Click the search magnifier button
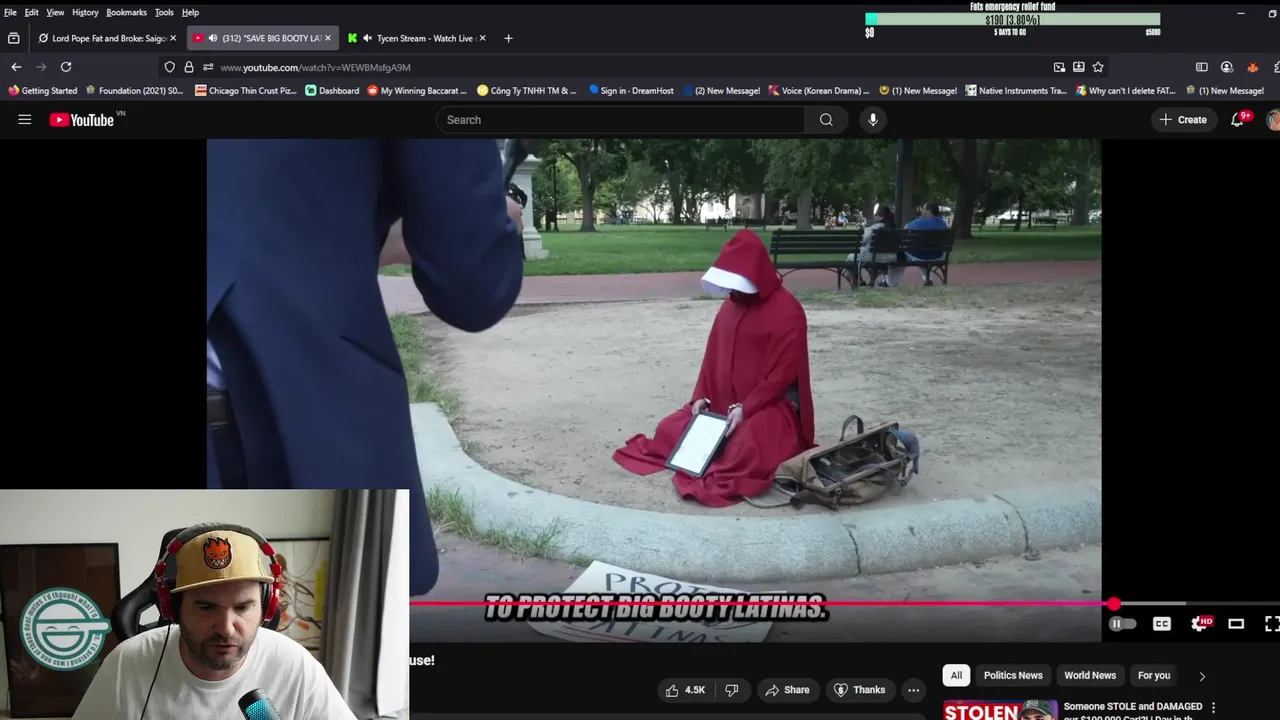 tap(826, 120)
